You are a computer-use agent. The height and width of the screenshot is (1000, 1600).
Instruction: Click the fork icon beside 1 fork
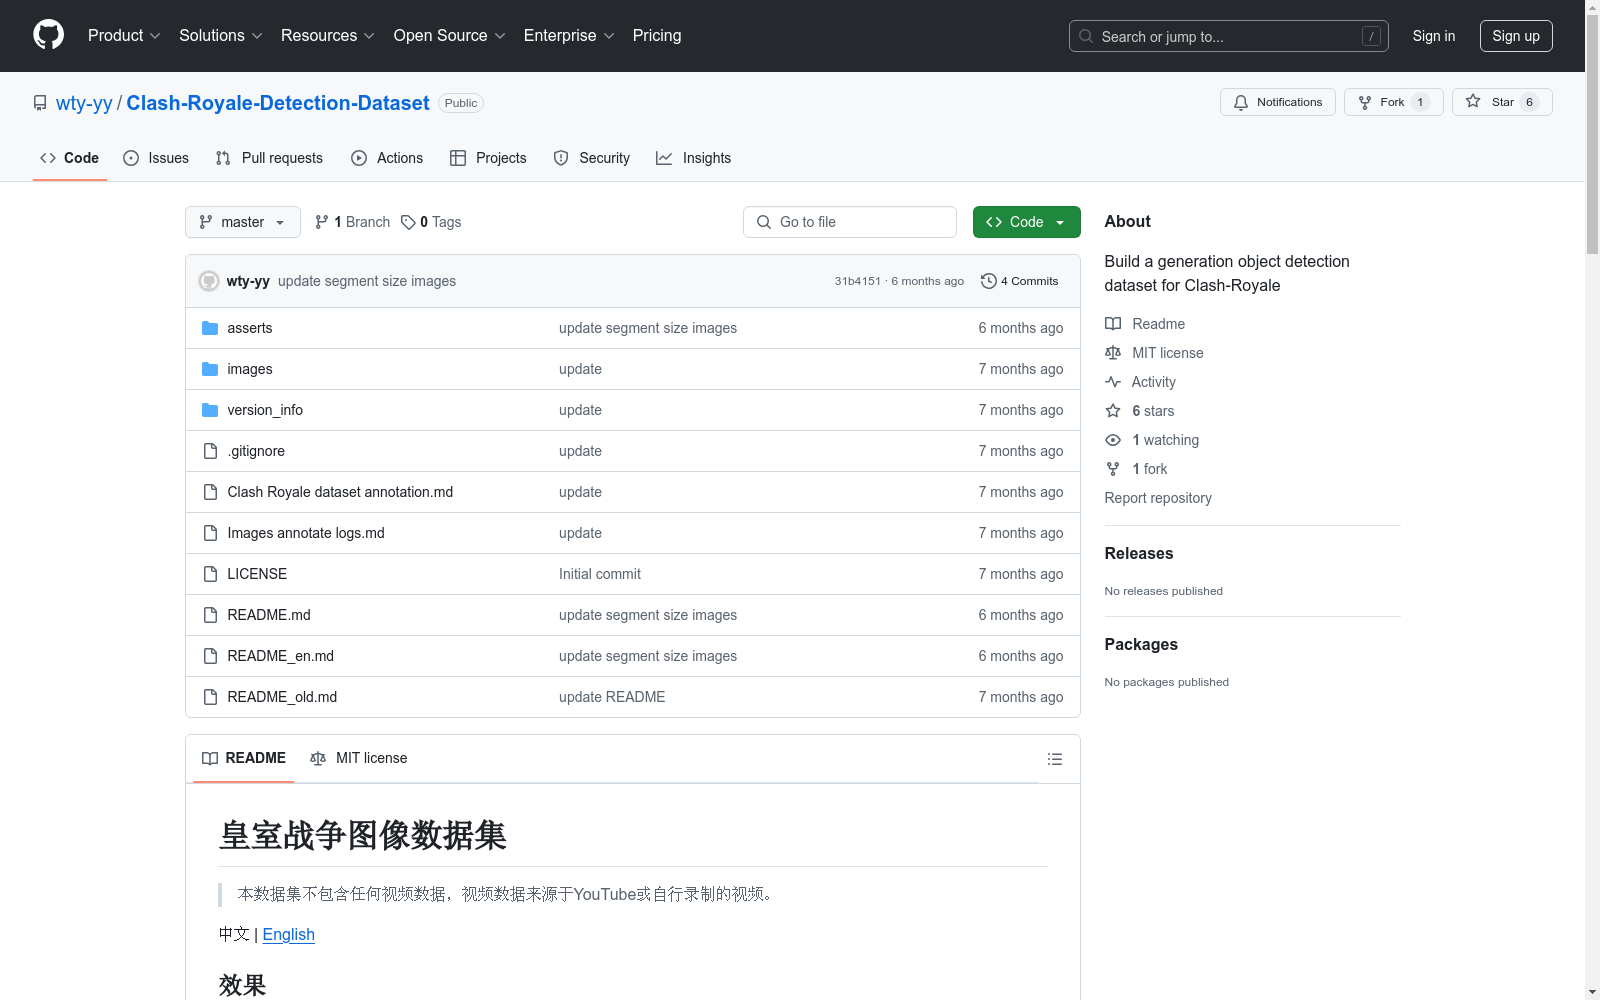[x=1113, y=469]
